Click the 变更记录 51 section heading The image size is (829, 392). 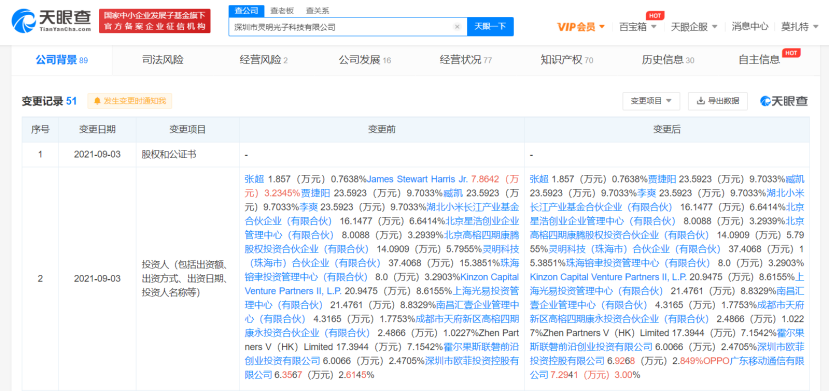(49, 101)
